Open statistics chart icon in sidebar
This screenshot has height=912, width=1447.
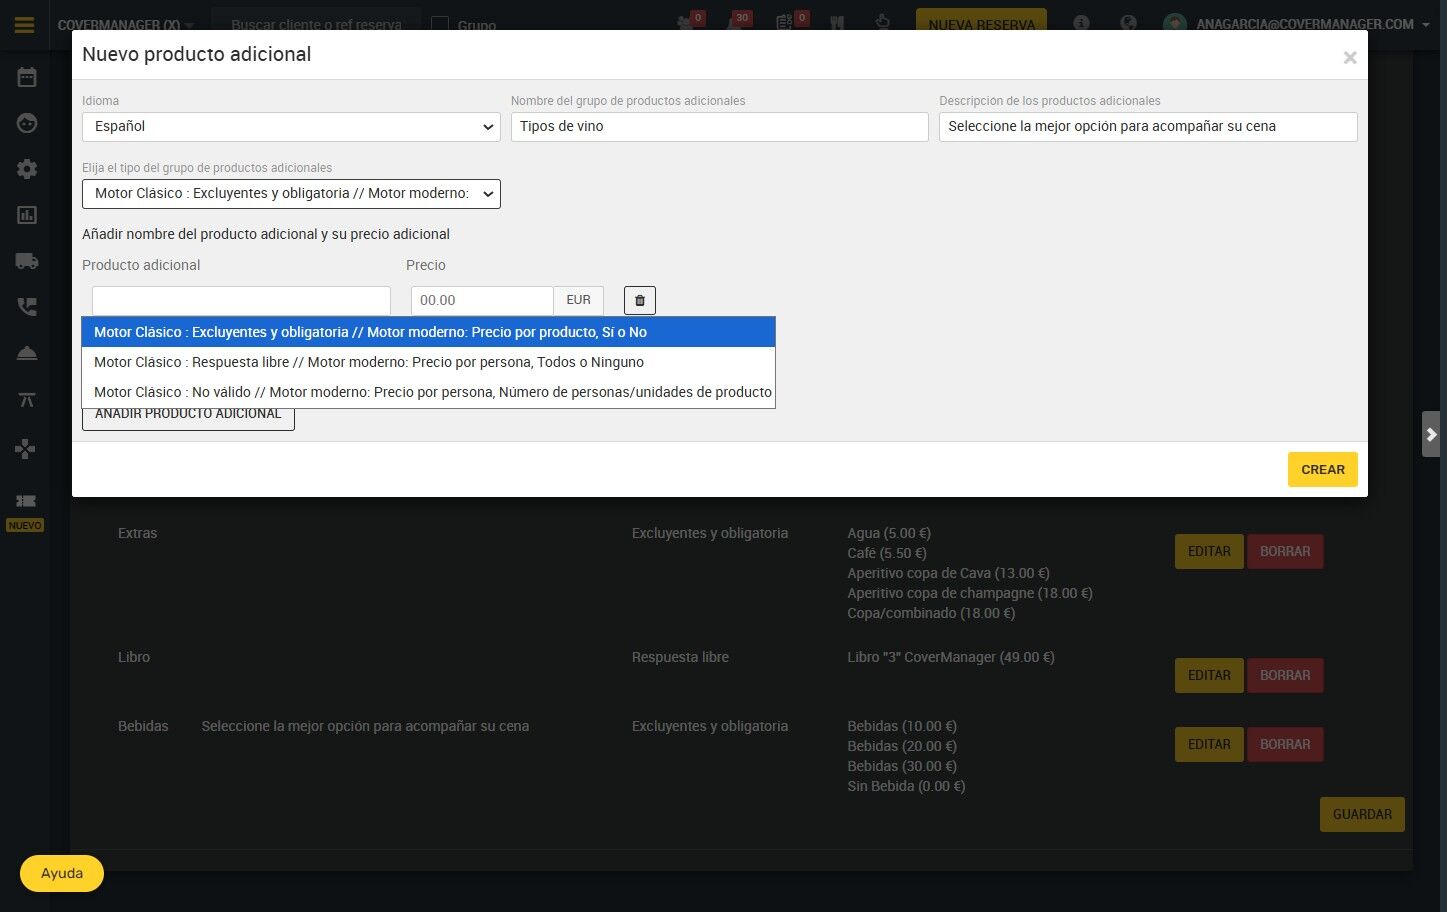coord(27,215)
